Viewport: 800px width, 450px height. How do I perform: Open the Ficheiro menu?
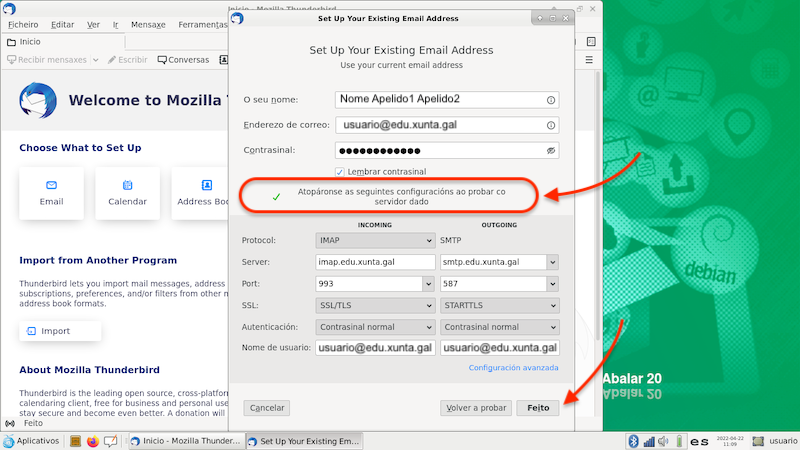click(x=22, y=23)
